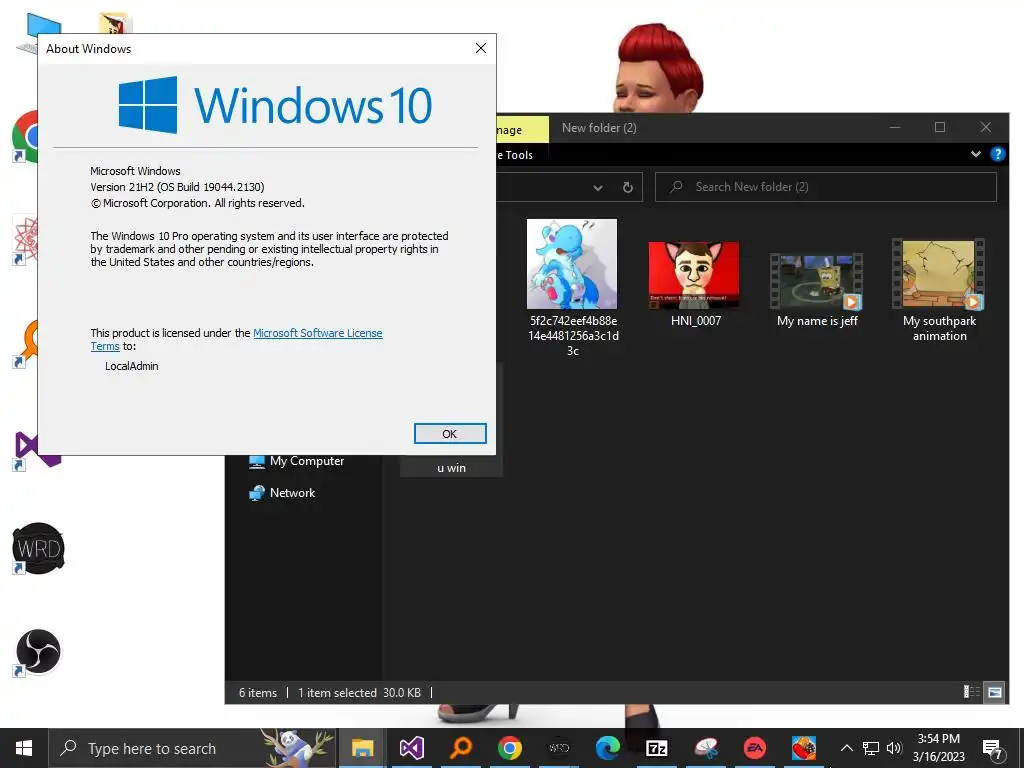Click the yellow Manage contextual tab
The width and height of the screenshot is (1024, 768).
pos(522,129)
